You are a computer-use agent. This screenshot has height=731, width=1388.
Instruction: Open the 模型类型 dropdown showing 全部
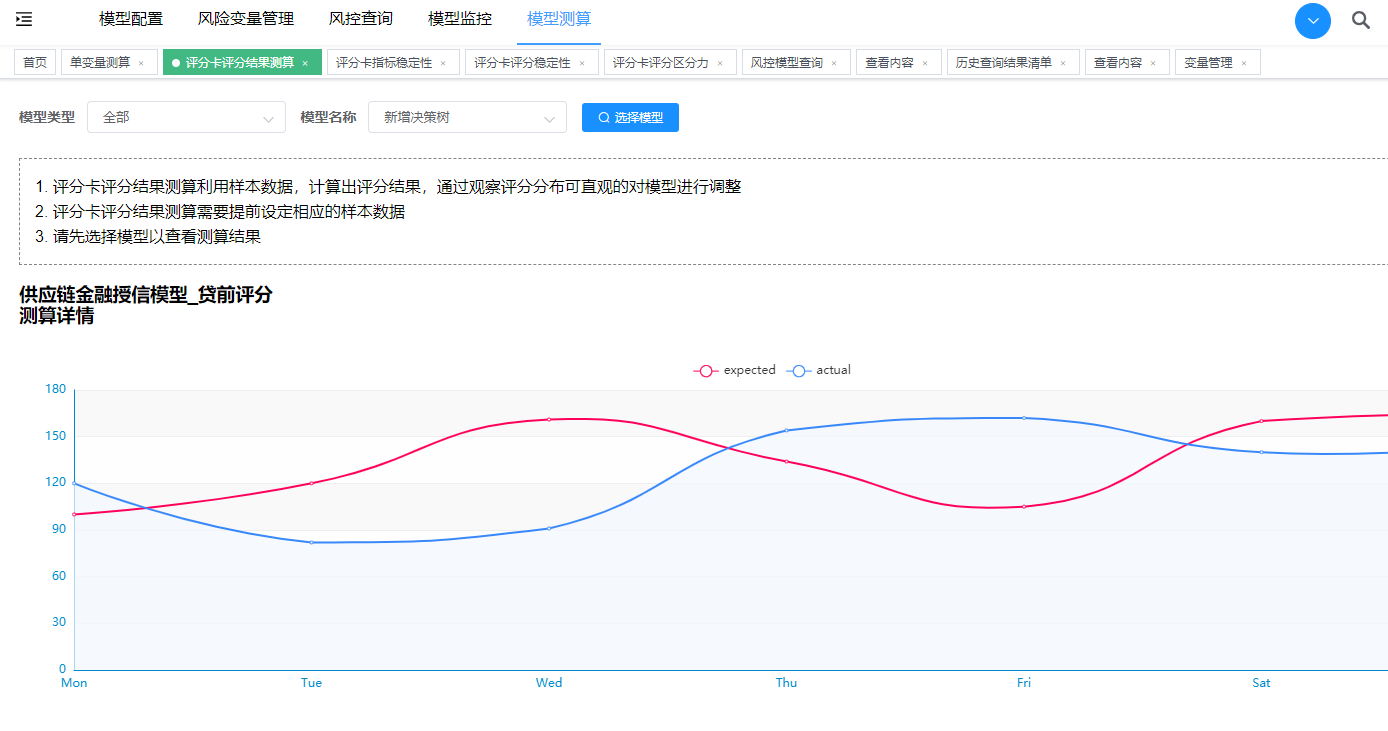[186, 117]
